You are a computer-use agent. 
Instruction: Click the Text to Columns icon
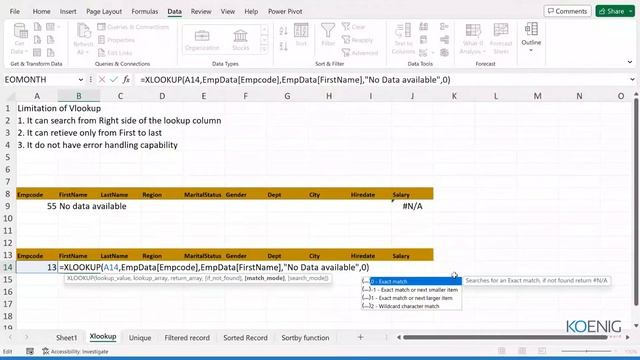tap(403, 39)
